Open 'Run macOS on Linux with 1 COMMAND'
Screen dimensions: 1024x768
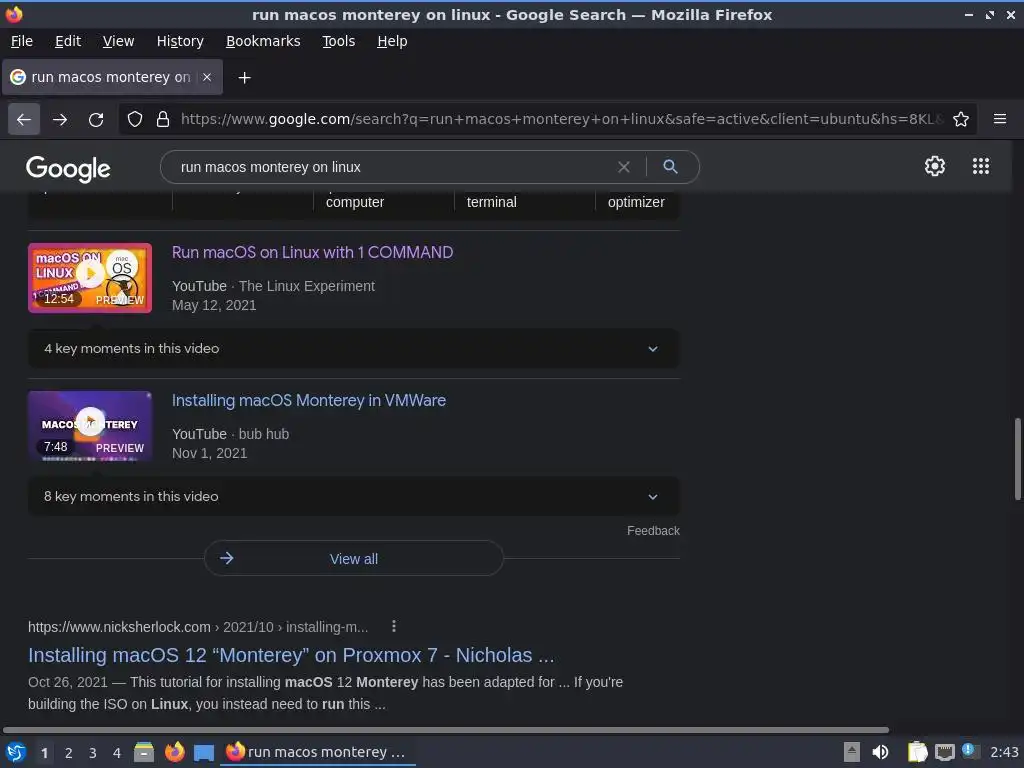coord(312,253)
